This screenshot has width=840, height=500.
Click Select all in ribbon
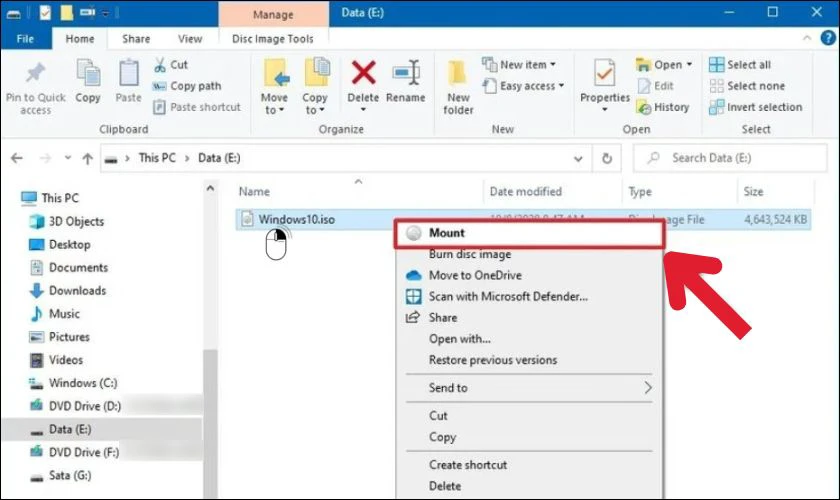[x=740, y=65]
